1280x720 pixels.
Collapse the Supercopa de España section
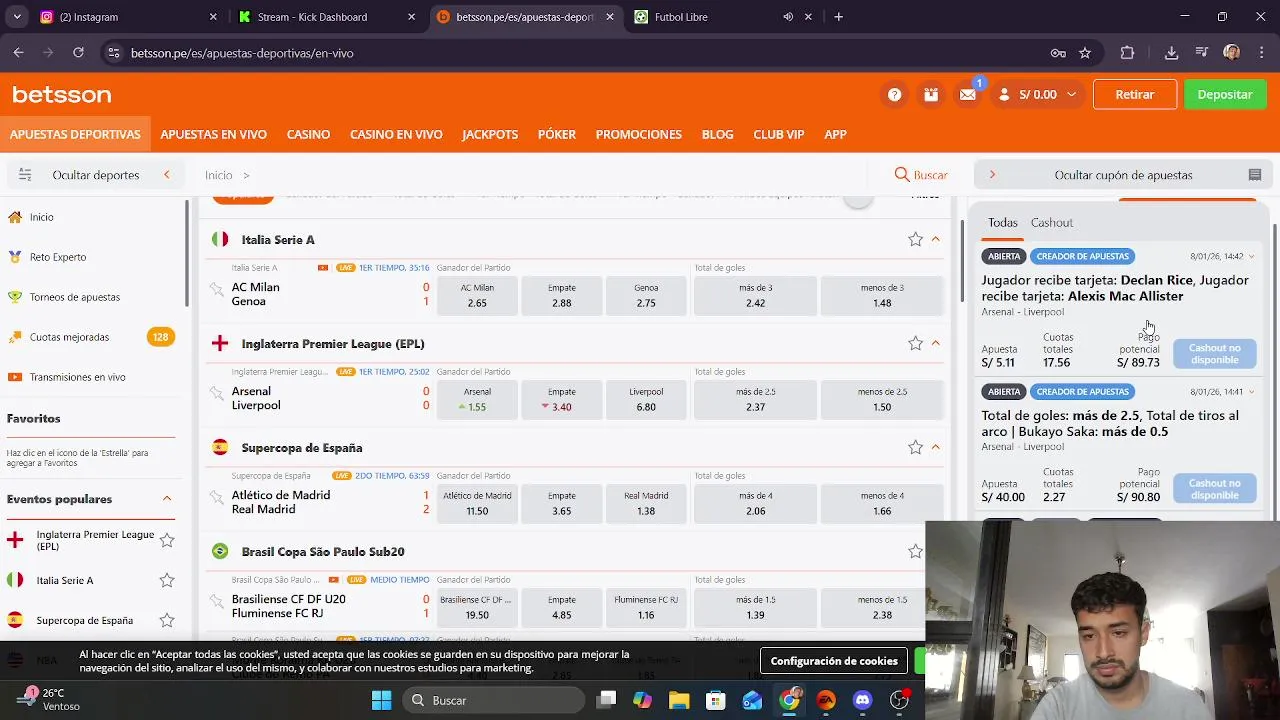936,448
